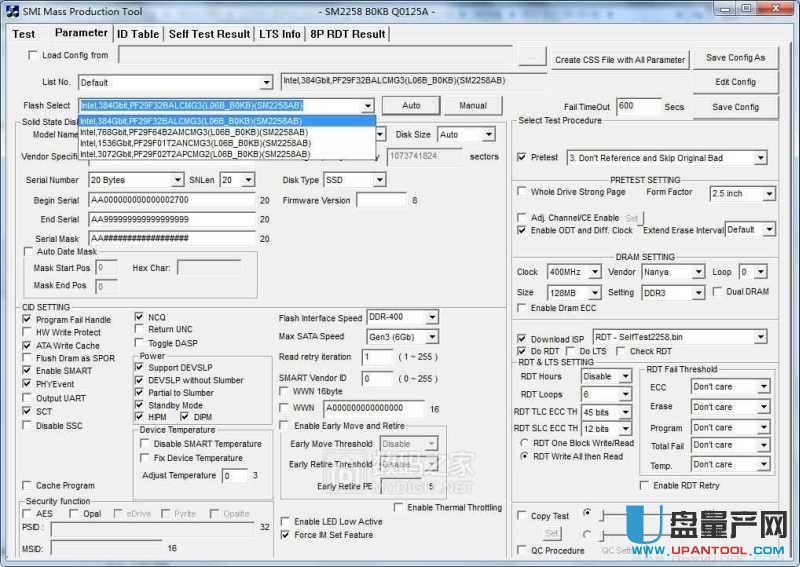Choose the Intel 3072Gbit flash entry
This screenshot has width=800, height=567.
(195, 154)
